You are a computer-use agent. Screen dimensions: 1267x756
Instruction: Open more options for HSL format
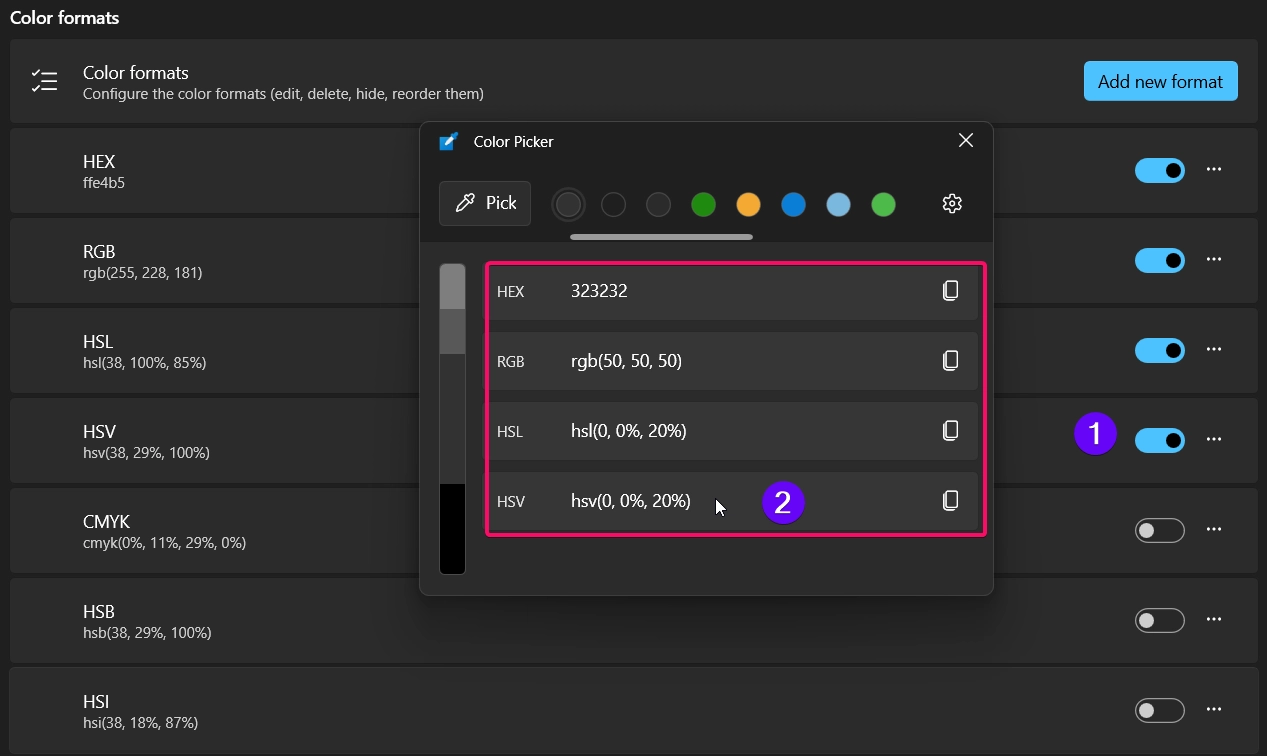[1214, 350]
